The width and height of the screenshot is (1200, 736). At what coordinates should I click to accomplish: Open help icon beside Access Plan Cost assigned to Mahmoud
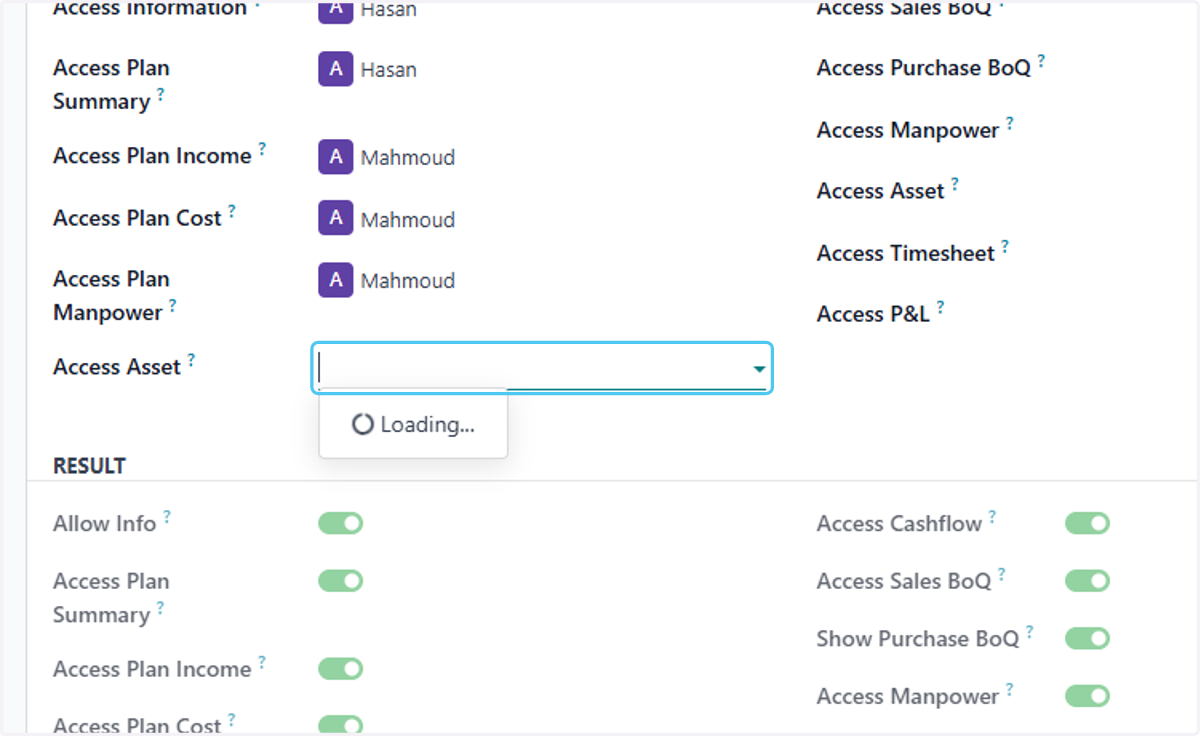[232, 211]
